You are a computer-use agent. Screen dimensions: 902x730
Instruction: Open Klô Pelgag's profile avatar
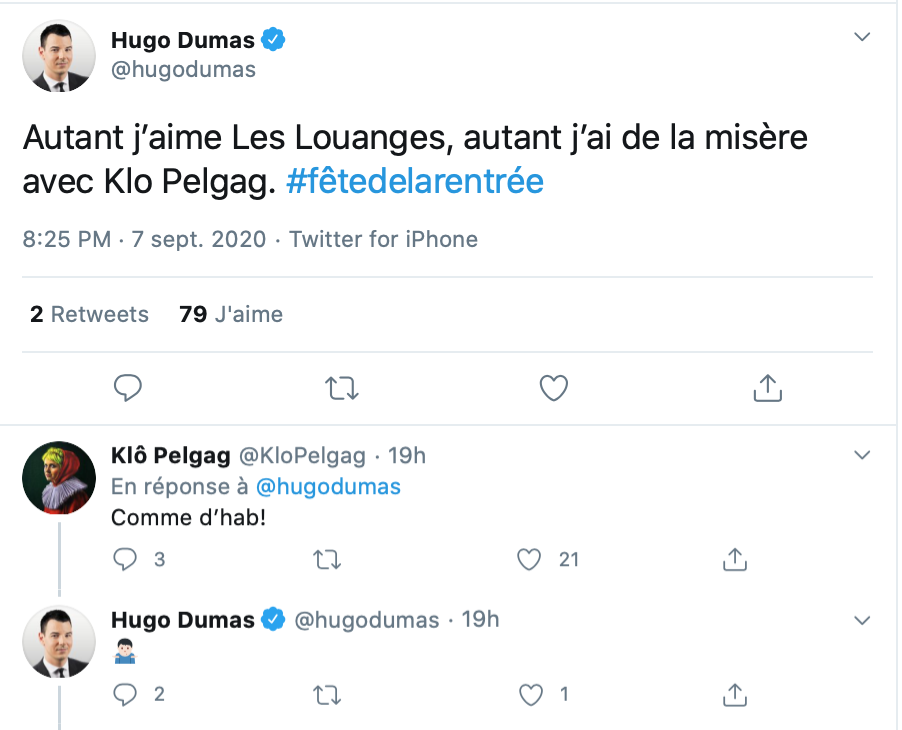59,477
